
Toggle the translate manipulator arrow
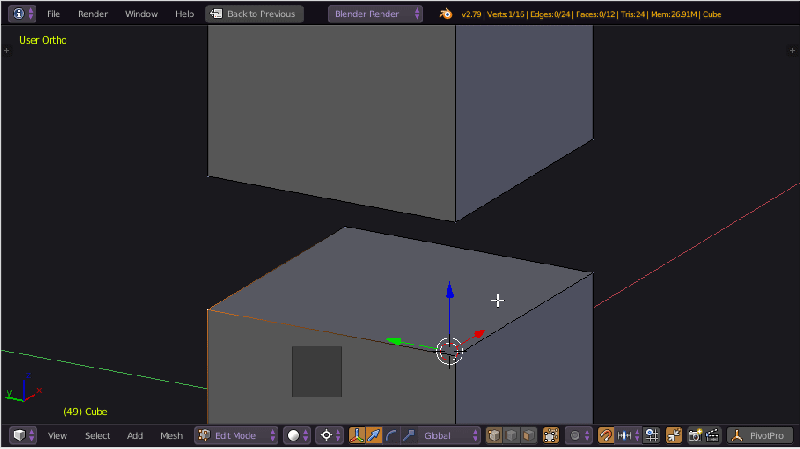coord(374,435)
